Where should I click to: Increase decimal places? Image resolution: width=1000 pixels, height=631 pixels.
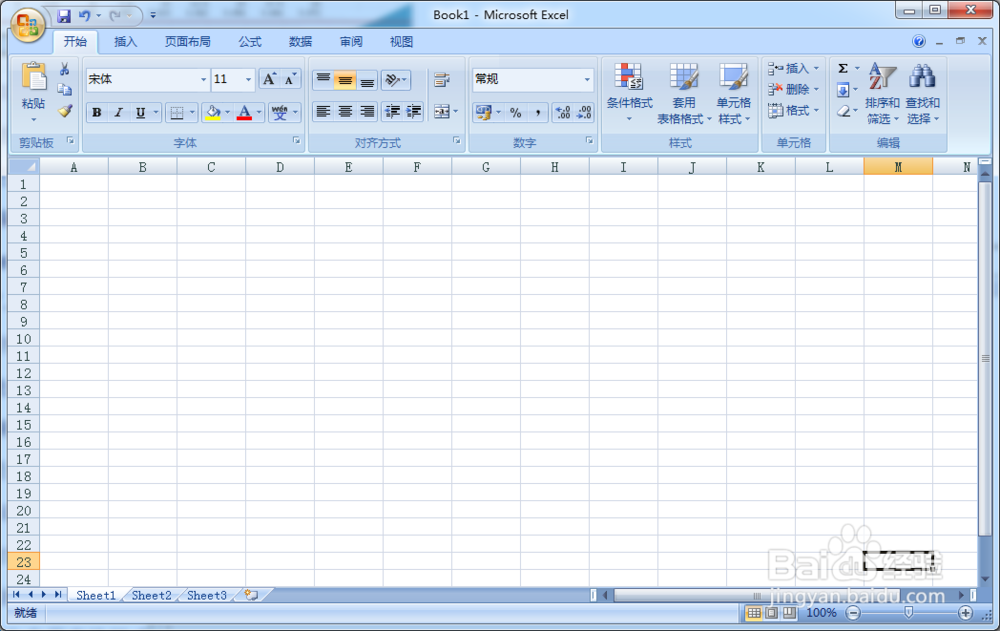pyautogui.click(x=562, y=112)
